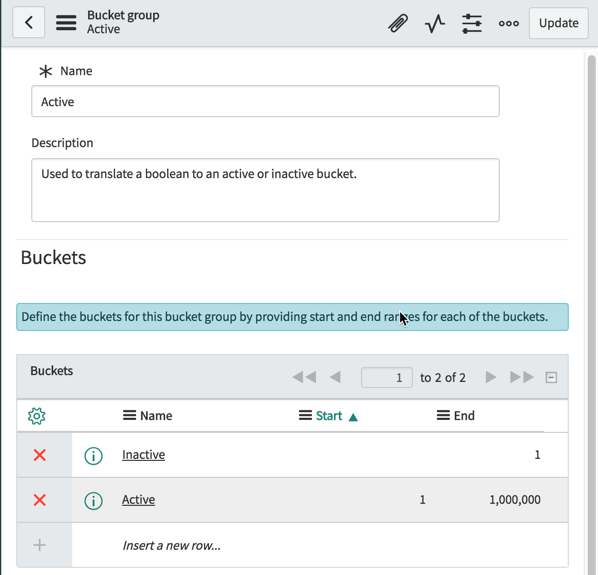Collapse the Buckets list with minus icon
Viewport: 598px width, 575px height.
click(551, 377)
